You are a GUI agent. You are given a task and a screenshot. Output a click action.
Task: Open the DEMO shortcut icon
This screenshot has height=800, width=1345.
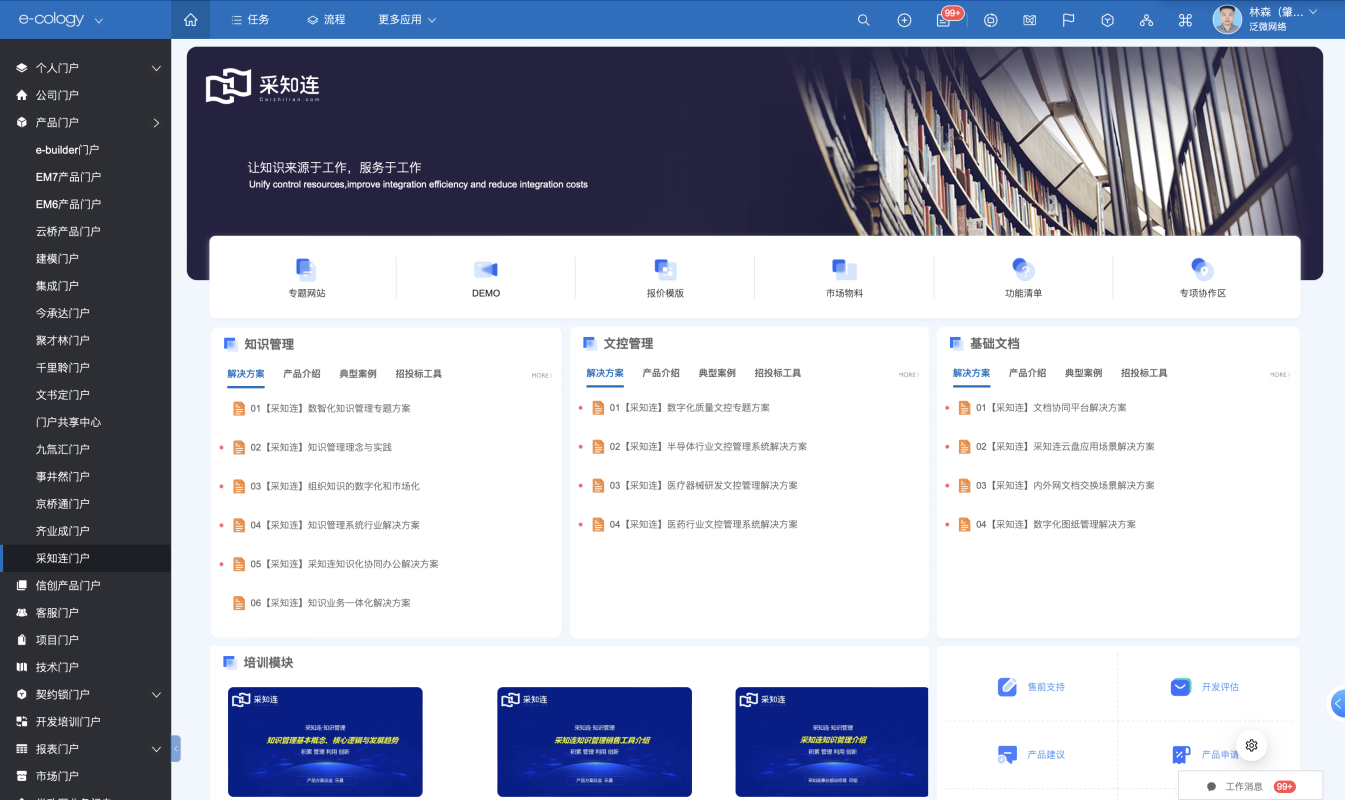pyautogui.click(x=486, y=269)
